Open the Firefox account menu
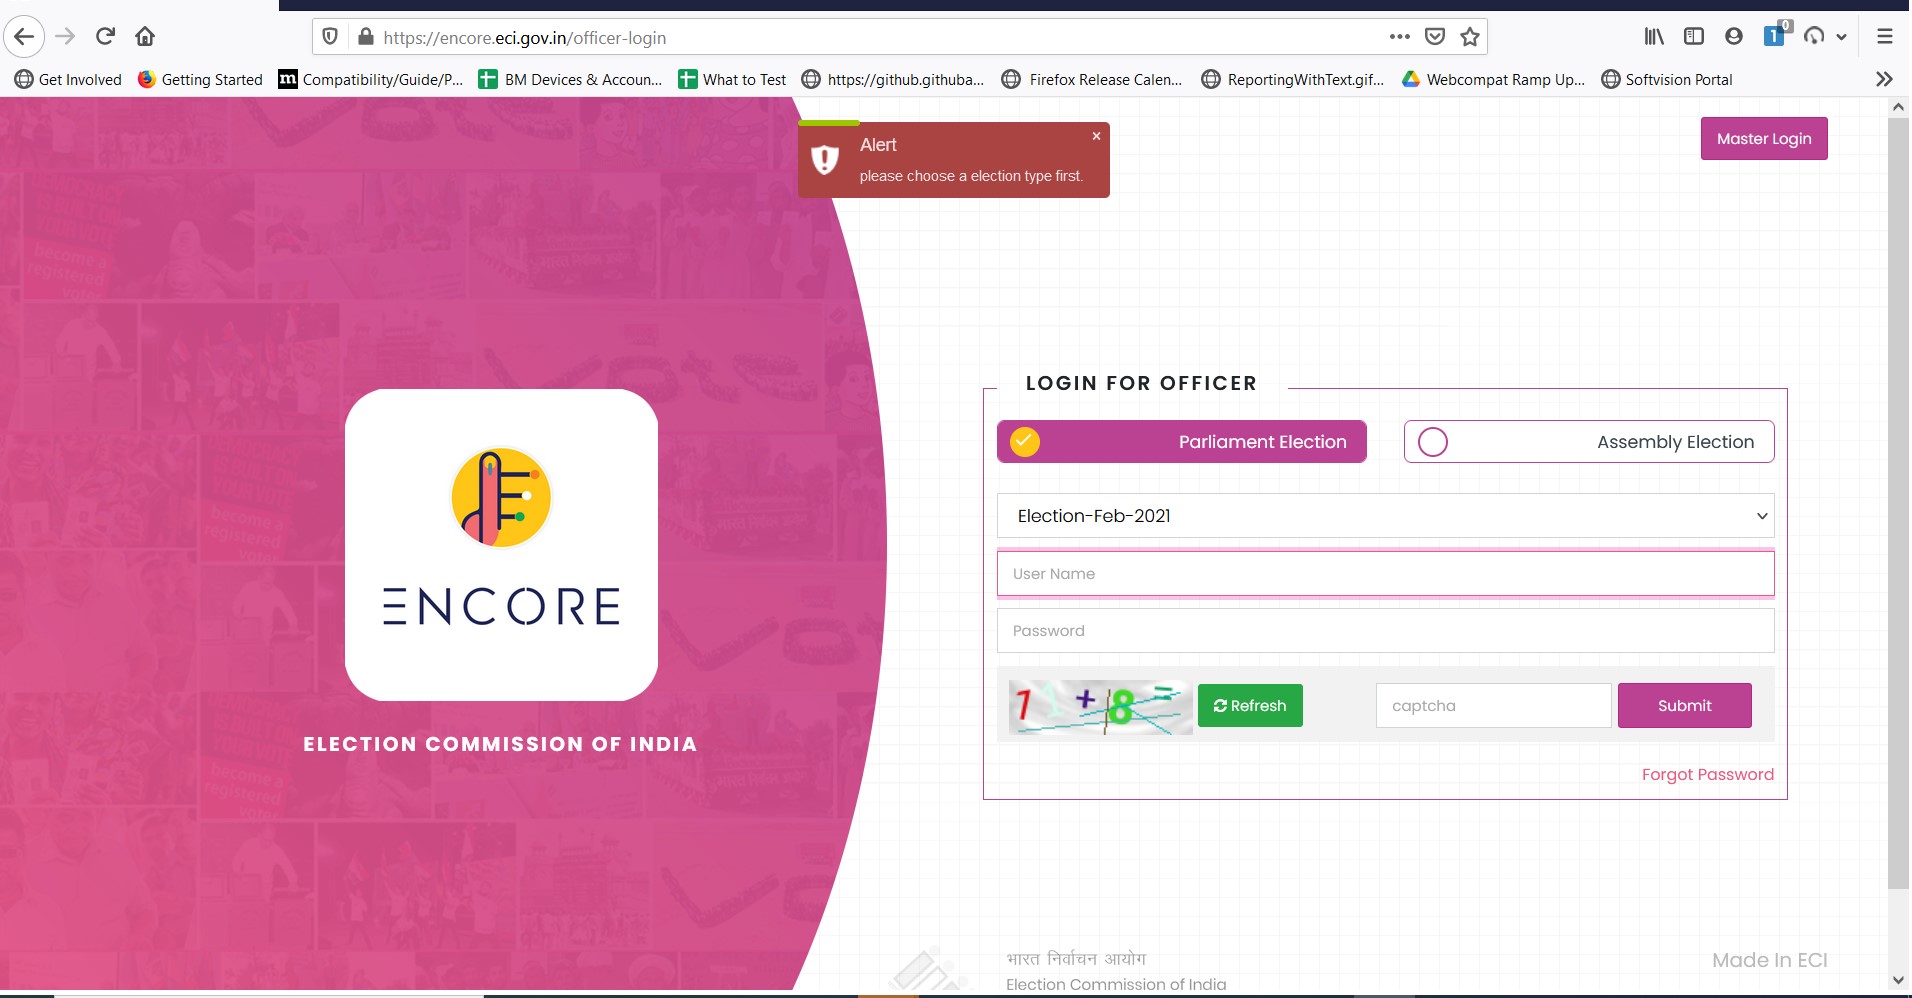Image resolution: width=1912 pixels, height=998 pixels. tap(1734, 36)
